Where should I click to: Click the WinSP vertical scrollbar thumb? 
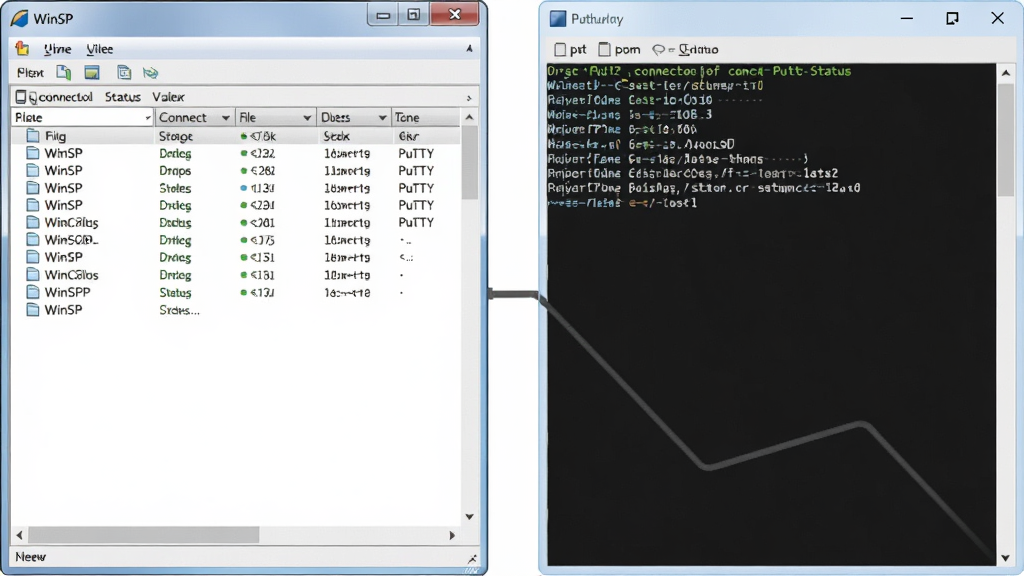[469, 163]
